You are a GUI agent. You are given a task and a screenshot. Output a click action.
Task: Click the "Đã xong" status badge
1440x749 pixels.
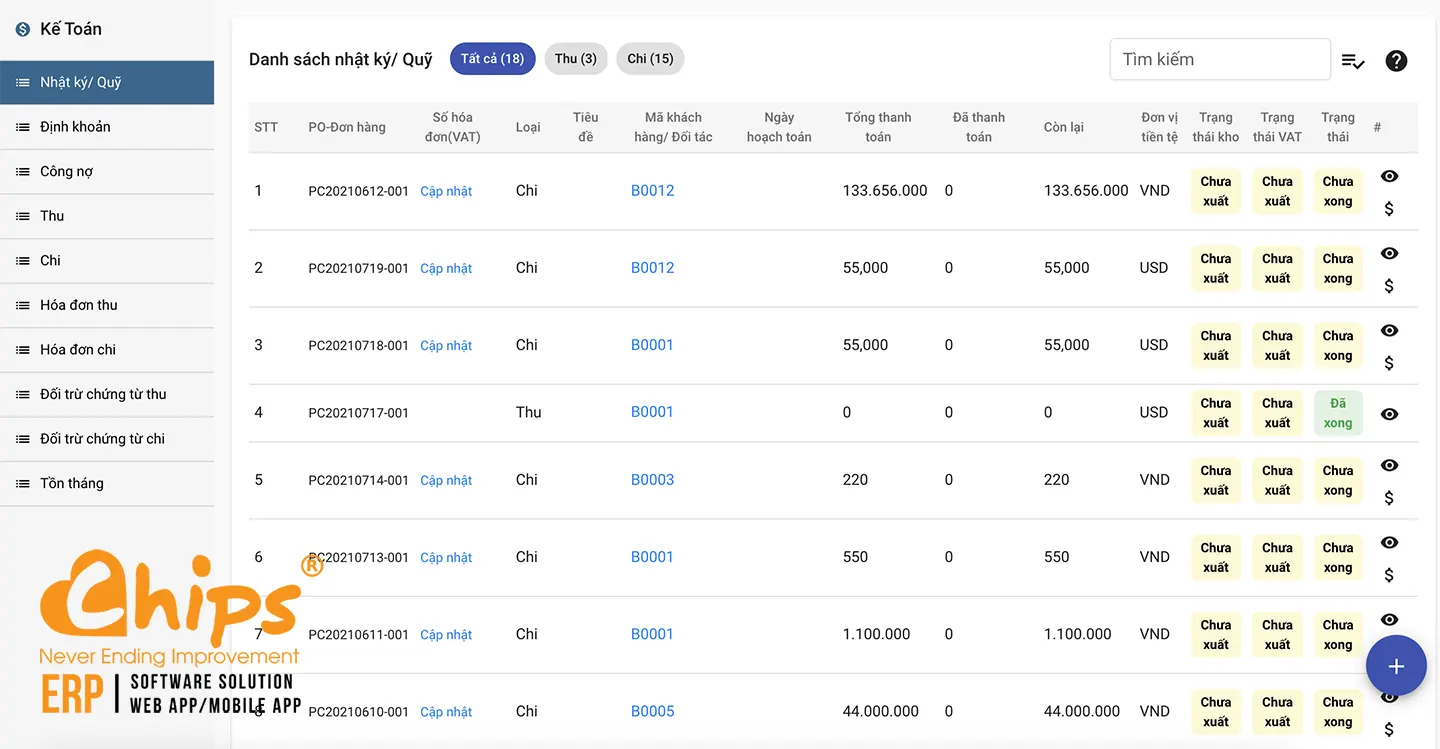pyautogui.click(x=1338, y=413)
